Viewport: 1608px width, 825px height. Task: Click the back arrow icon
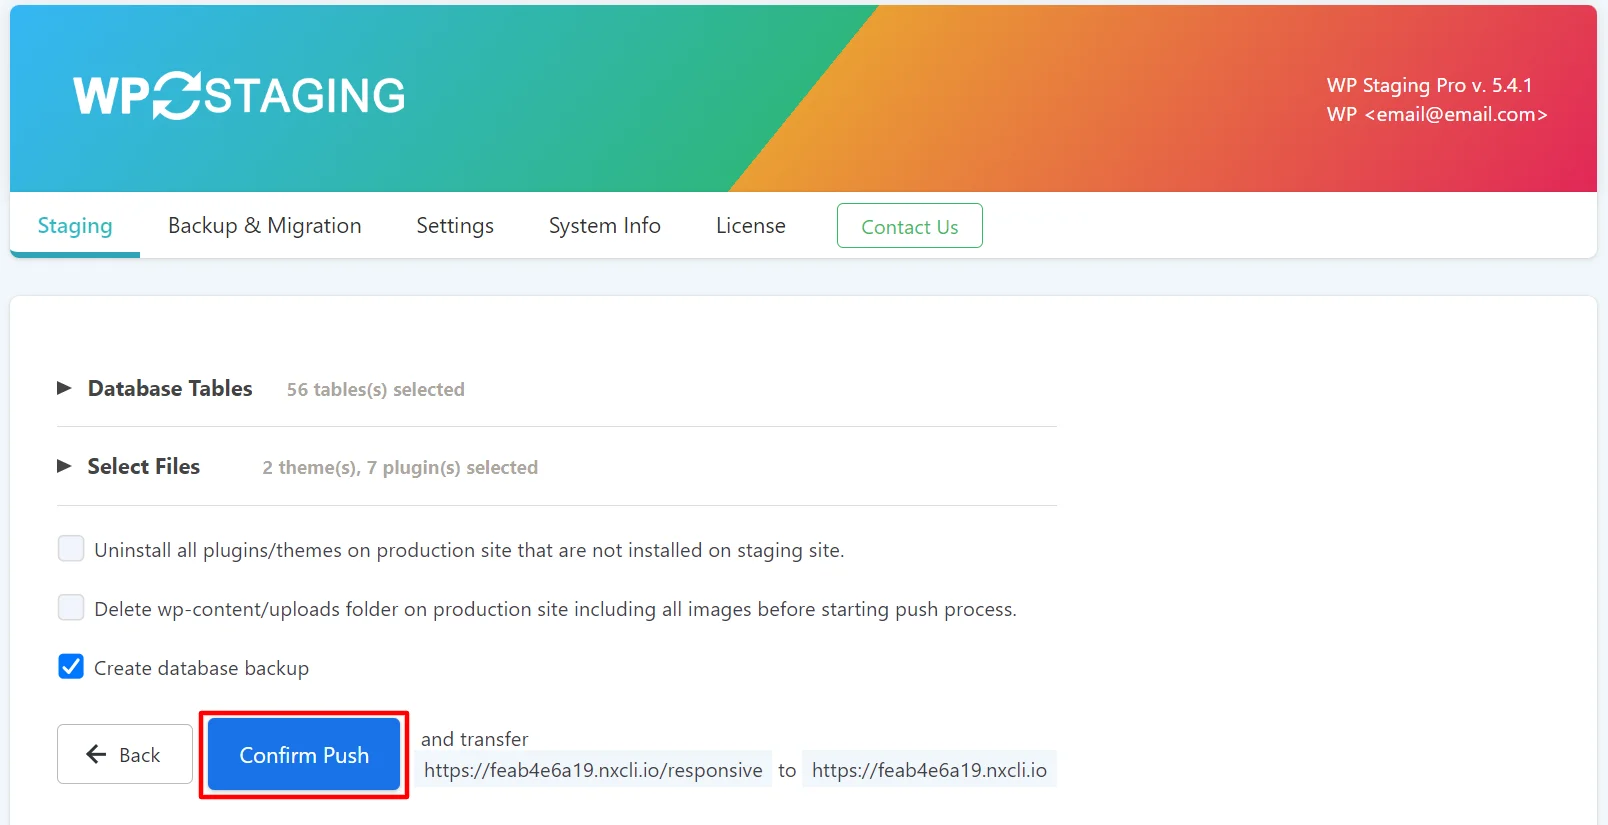click(x=96, y=754)
